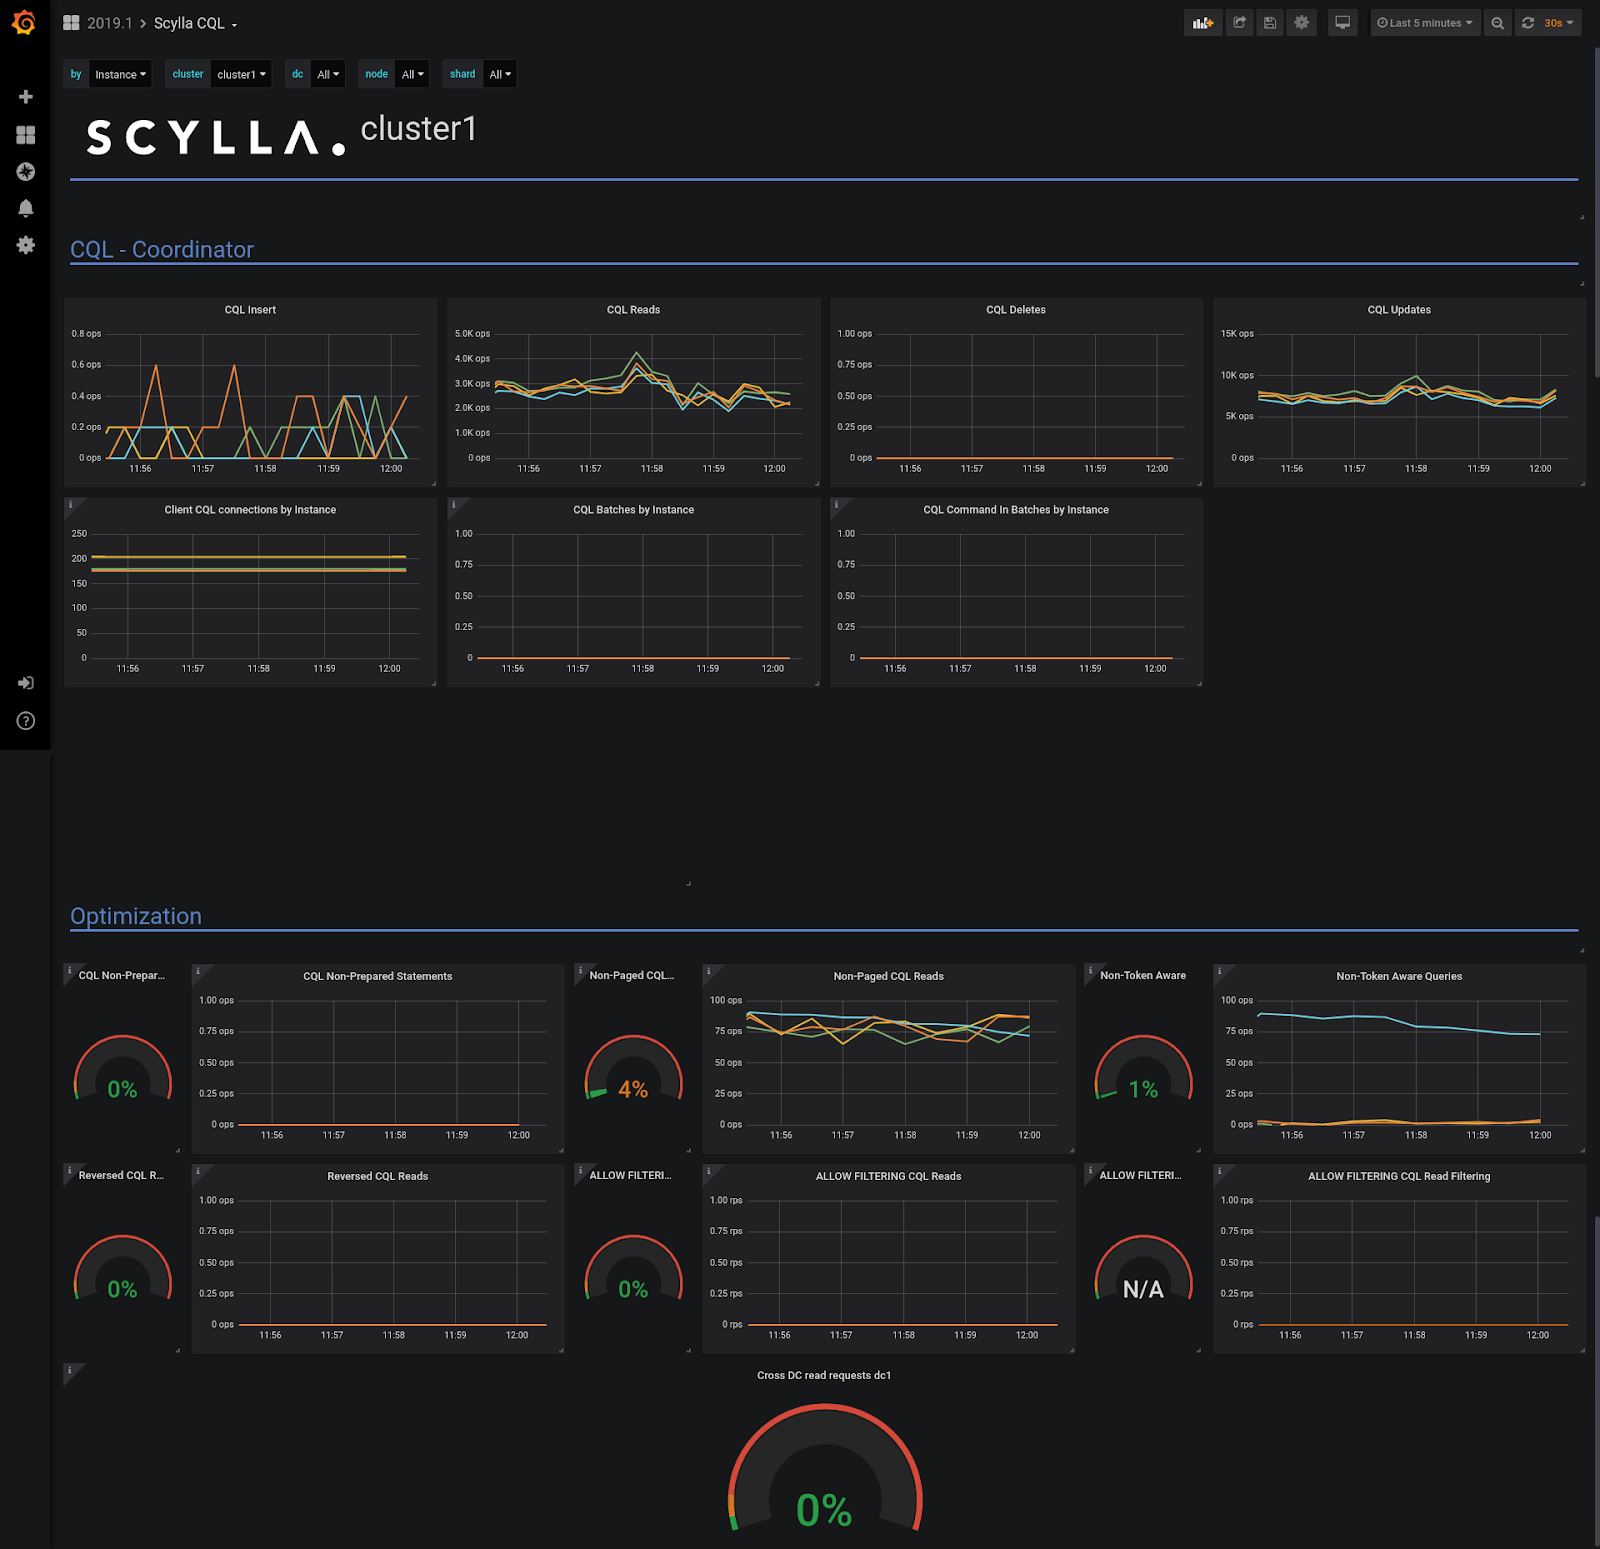Click the Non-Token Aware Queries panel title
Viewport: 1600px width, 1549px height.
[1399, 976]
